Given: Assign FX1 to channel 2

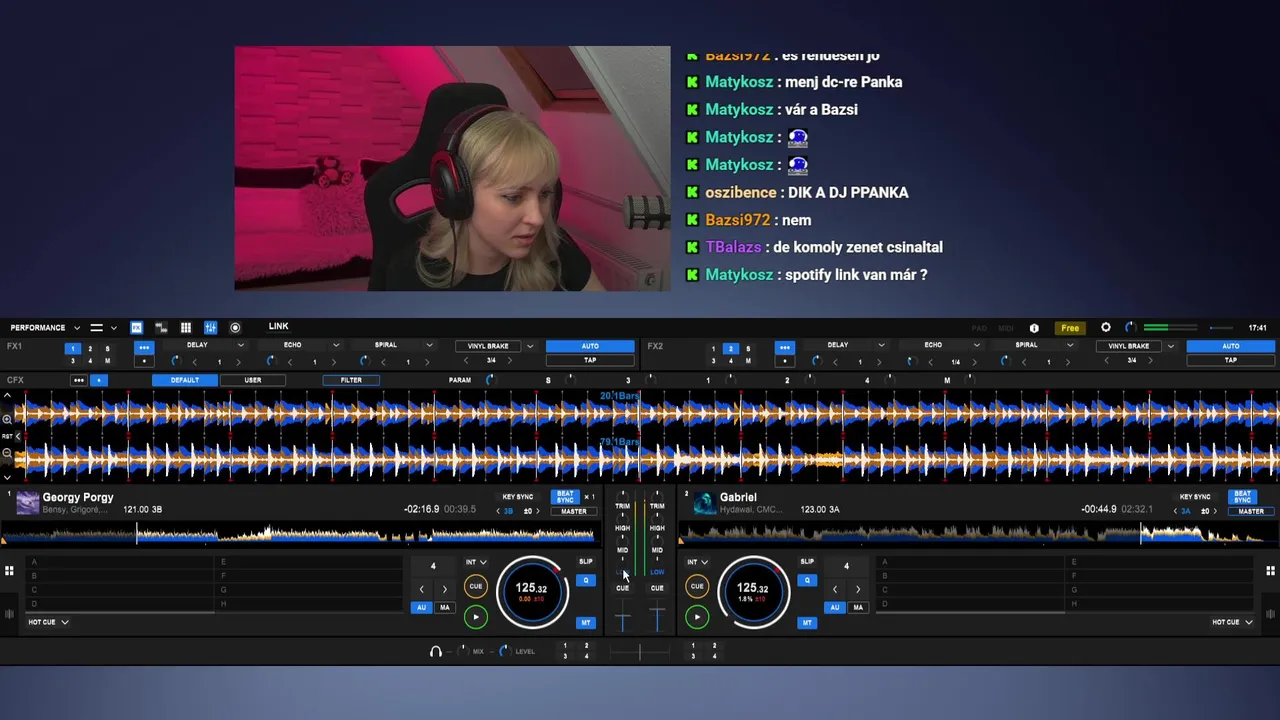Looking at the screenshot, I should [90, 349].
